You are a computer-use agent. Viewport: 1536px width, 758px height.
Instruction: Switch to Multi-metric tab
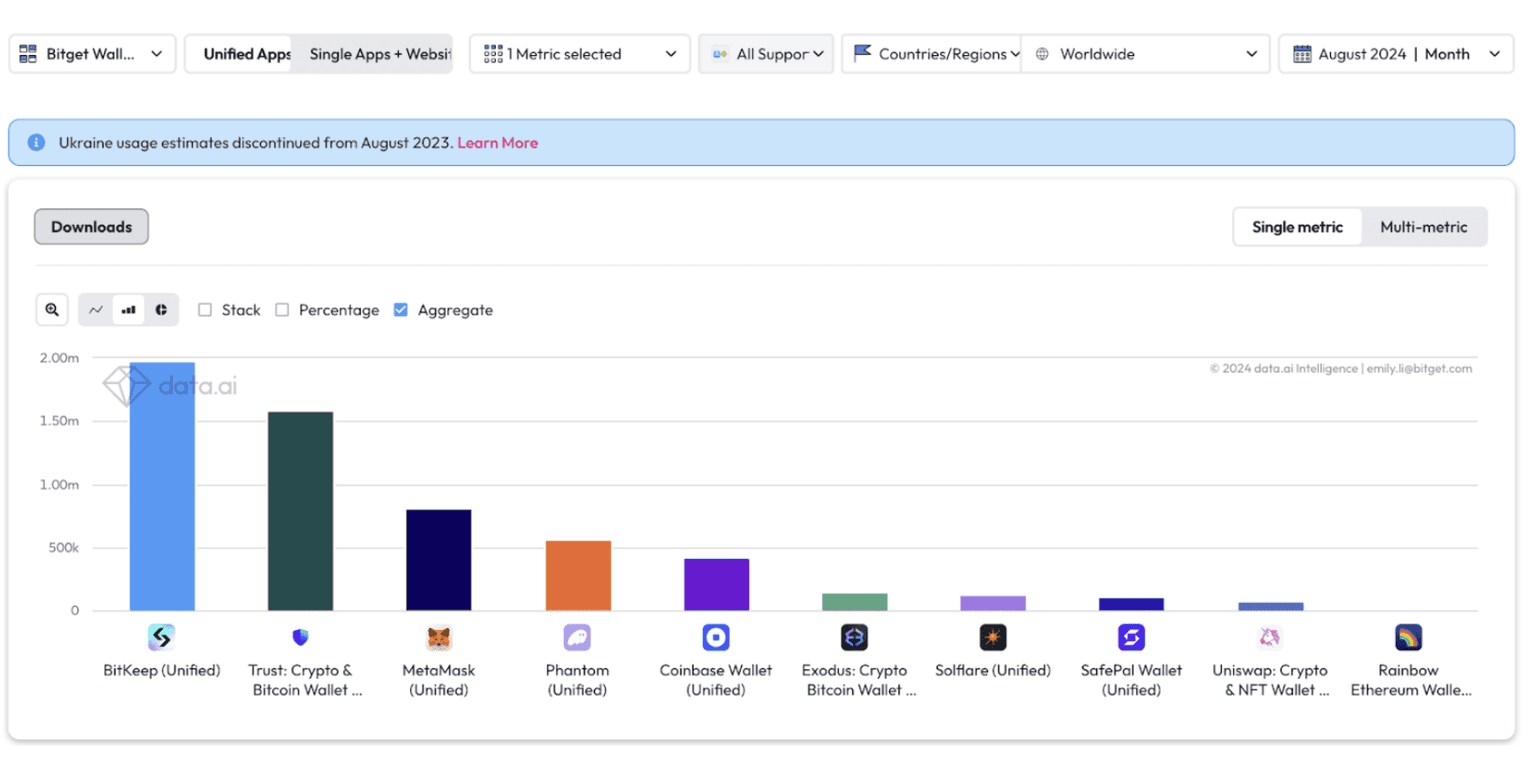point(1423,227)
